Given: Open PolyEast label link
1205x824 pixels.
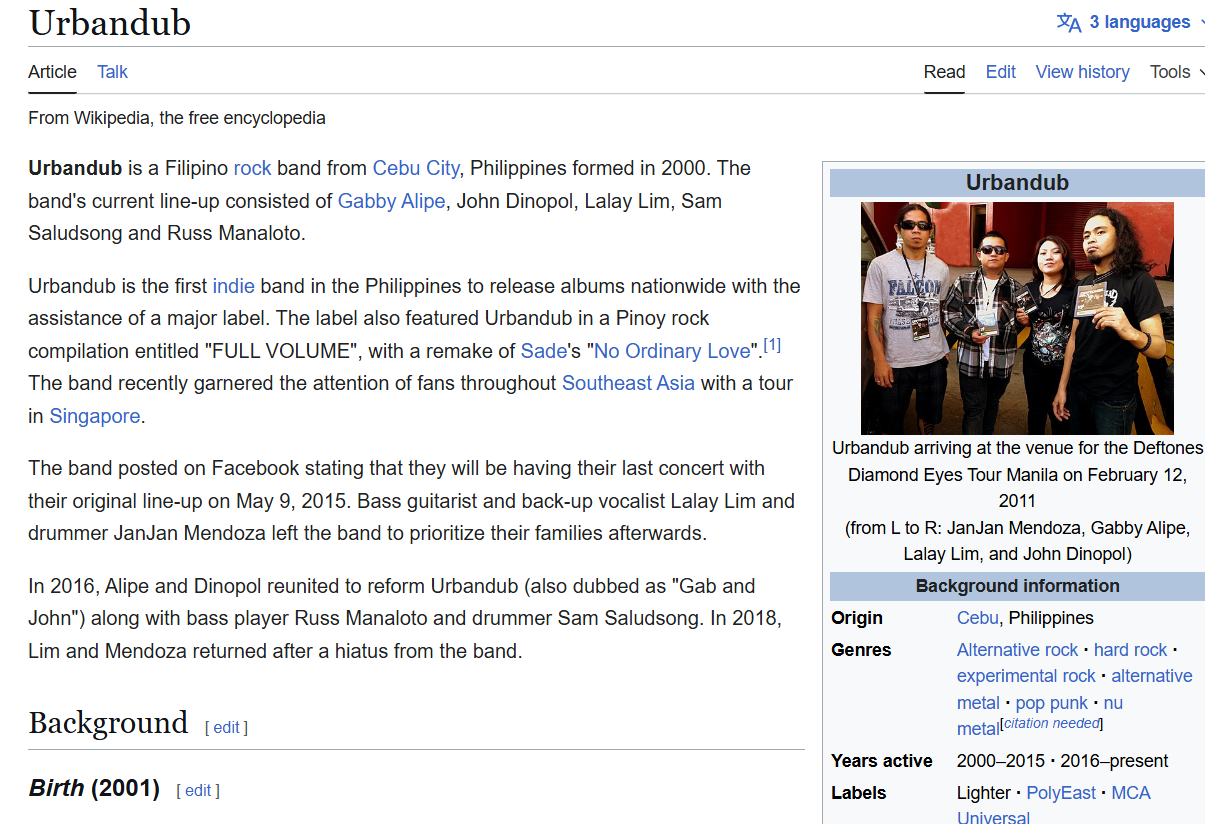Looking at the screenshot, I should (x=1061, y=793).
